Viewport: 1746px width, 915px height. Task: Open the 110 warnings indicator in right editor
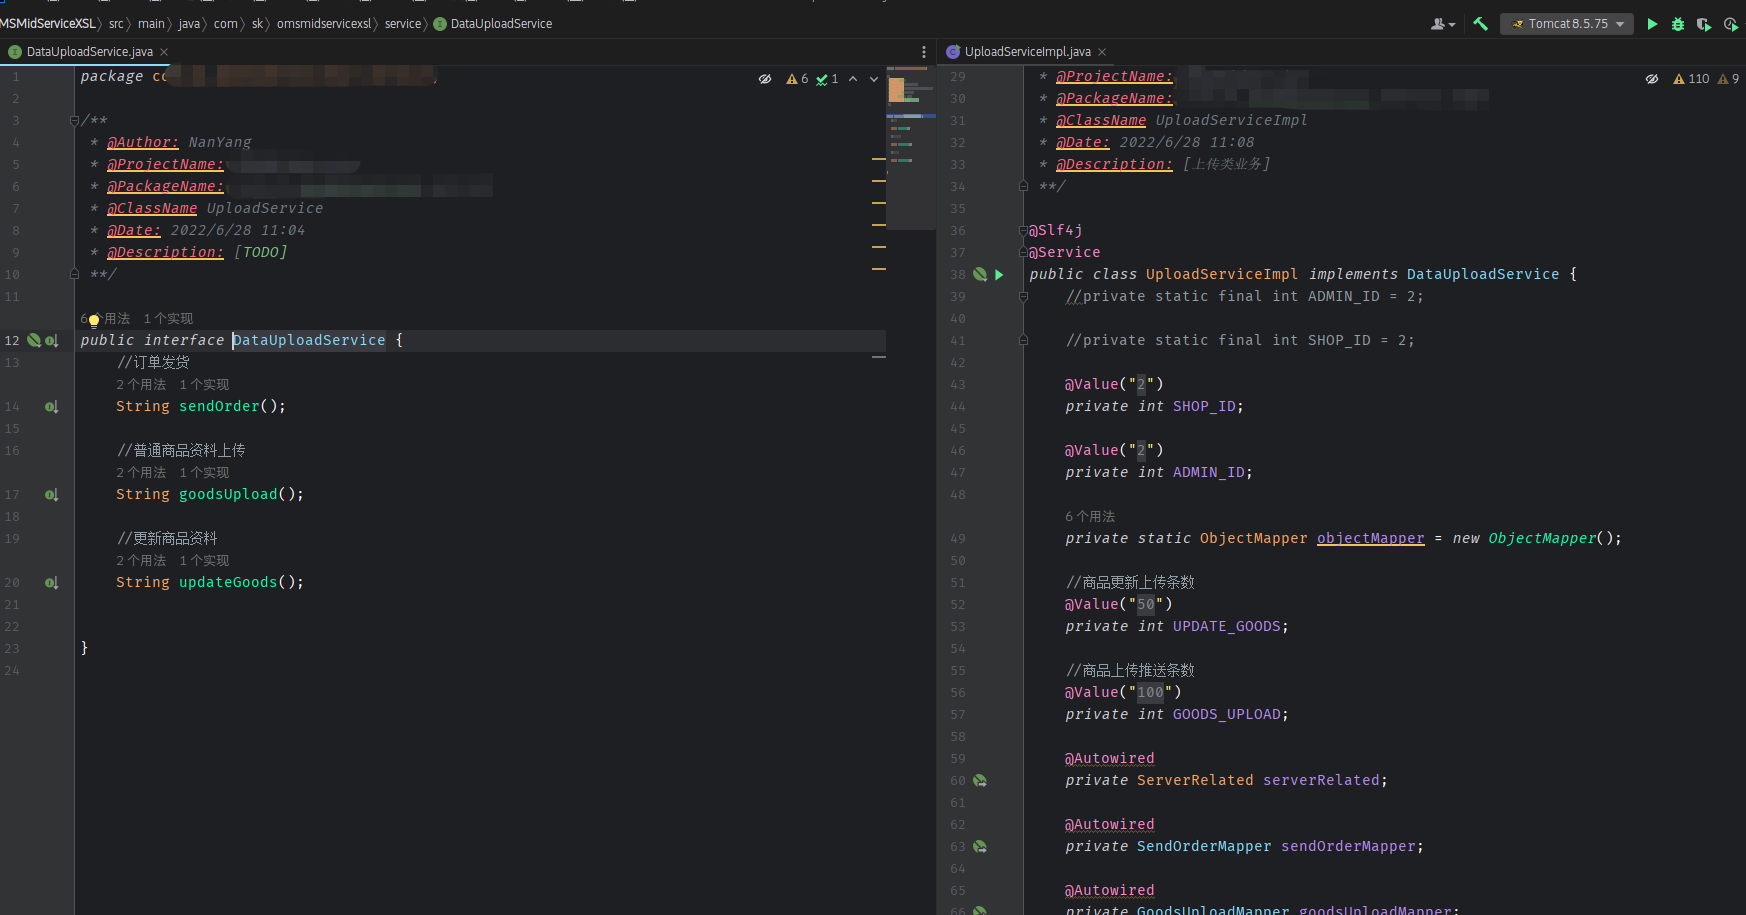pos(1691,79)
